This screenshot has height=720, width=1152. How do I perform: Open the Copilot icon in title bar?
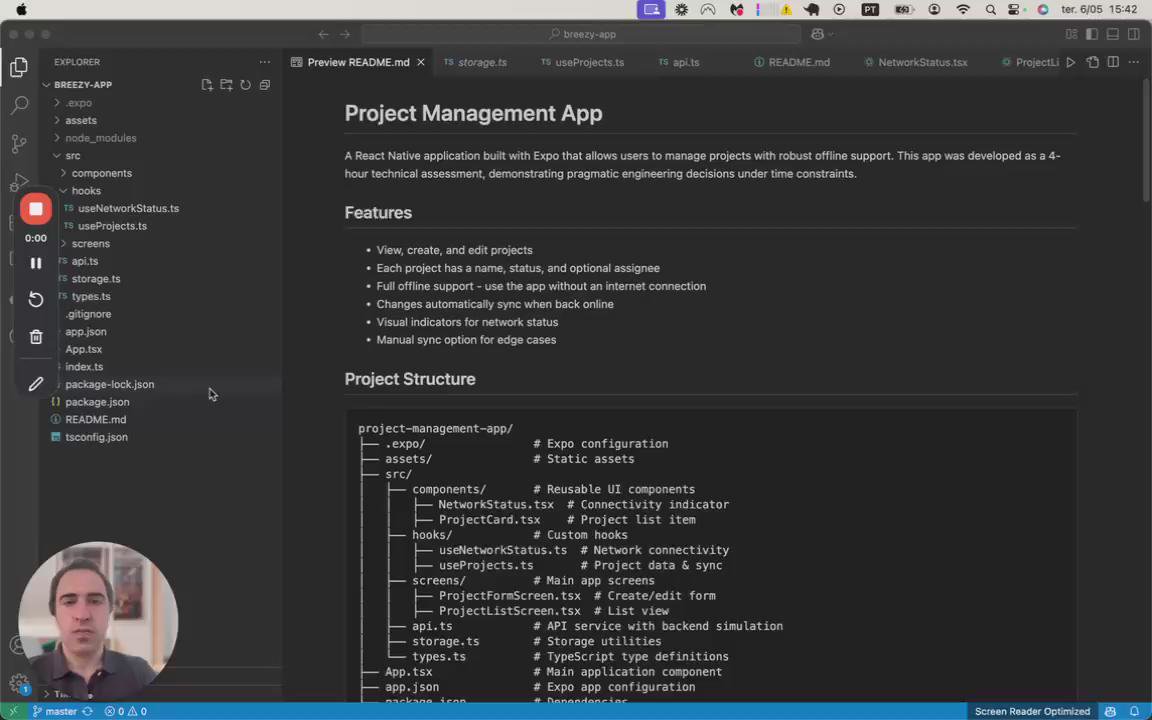(817, 34)
